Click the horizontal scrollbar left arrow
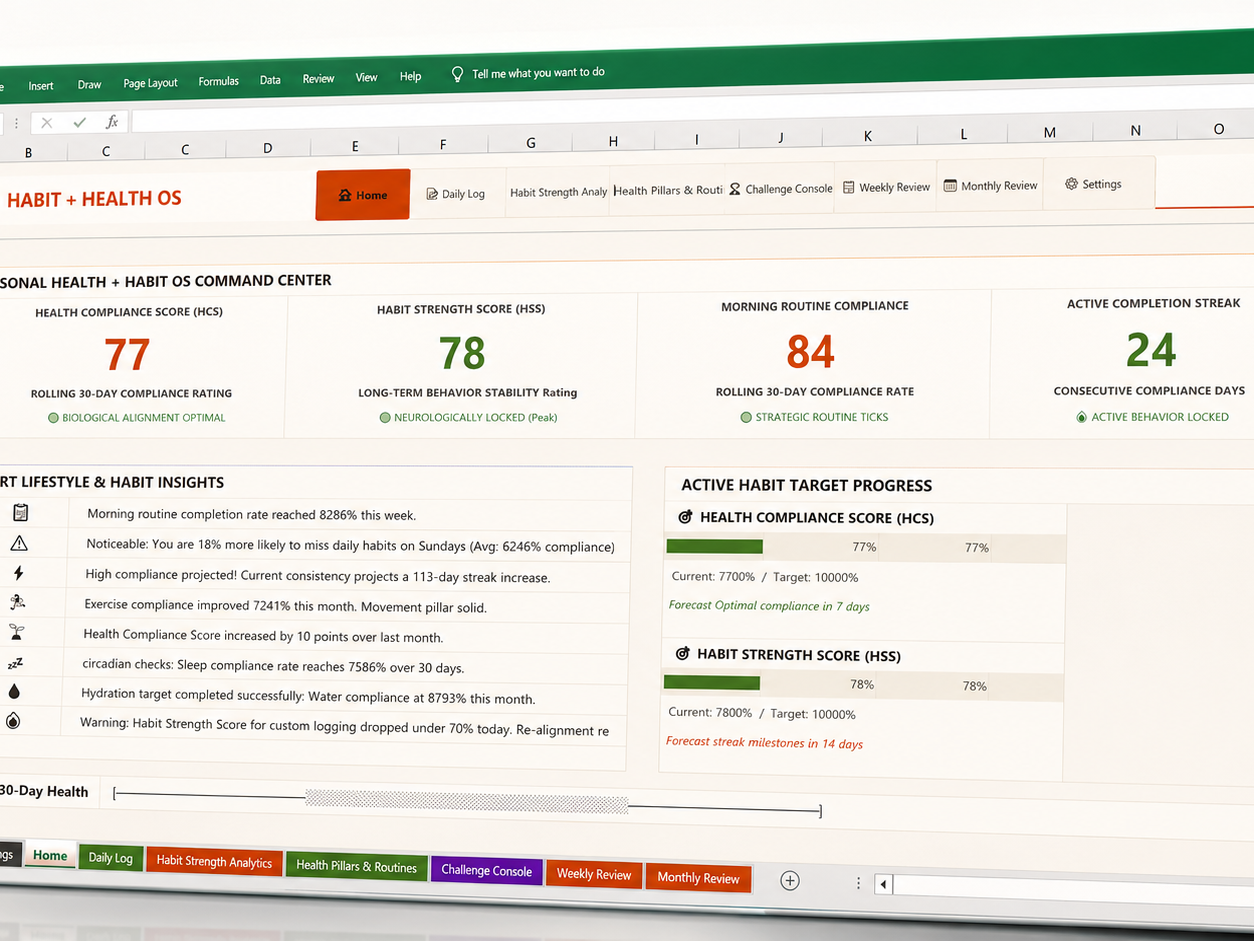1254x941 pixels. tap(883, 884)
